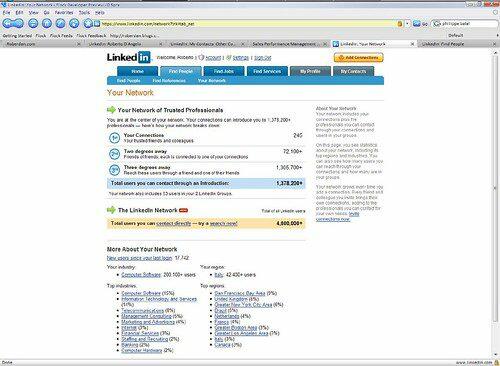Click the browser back arrow button

tap(8, 23)
